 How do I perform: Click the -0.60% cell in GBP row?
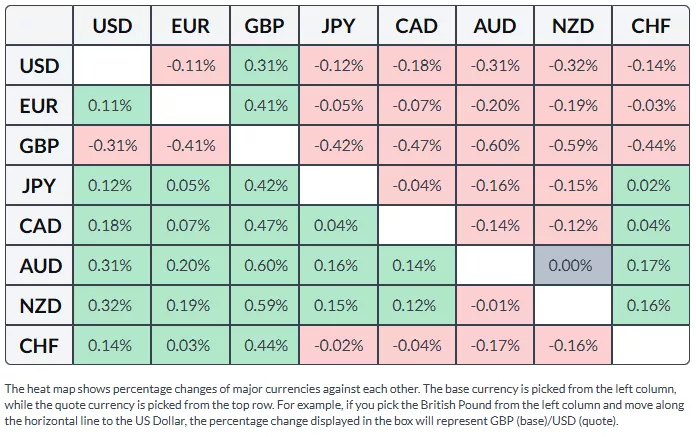click(496, 146)
